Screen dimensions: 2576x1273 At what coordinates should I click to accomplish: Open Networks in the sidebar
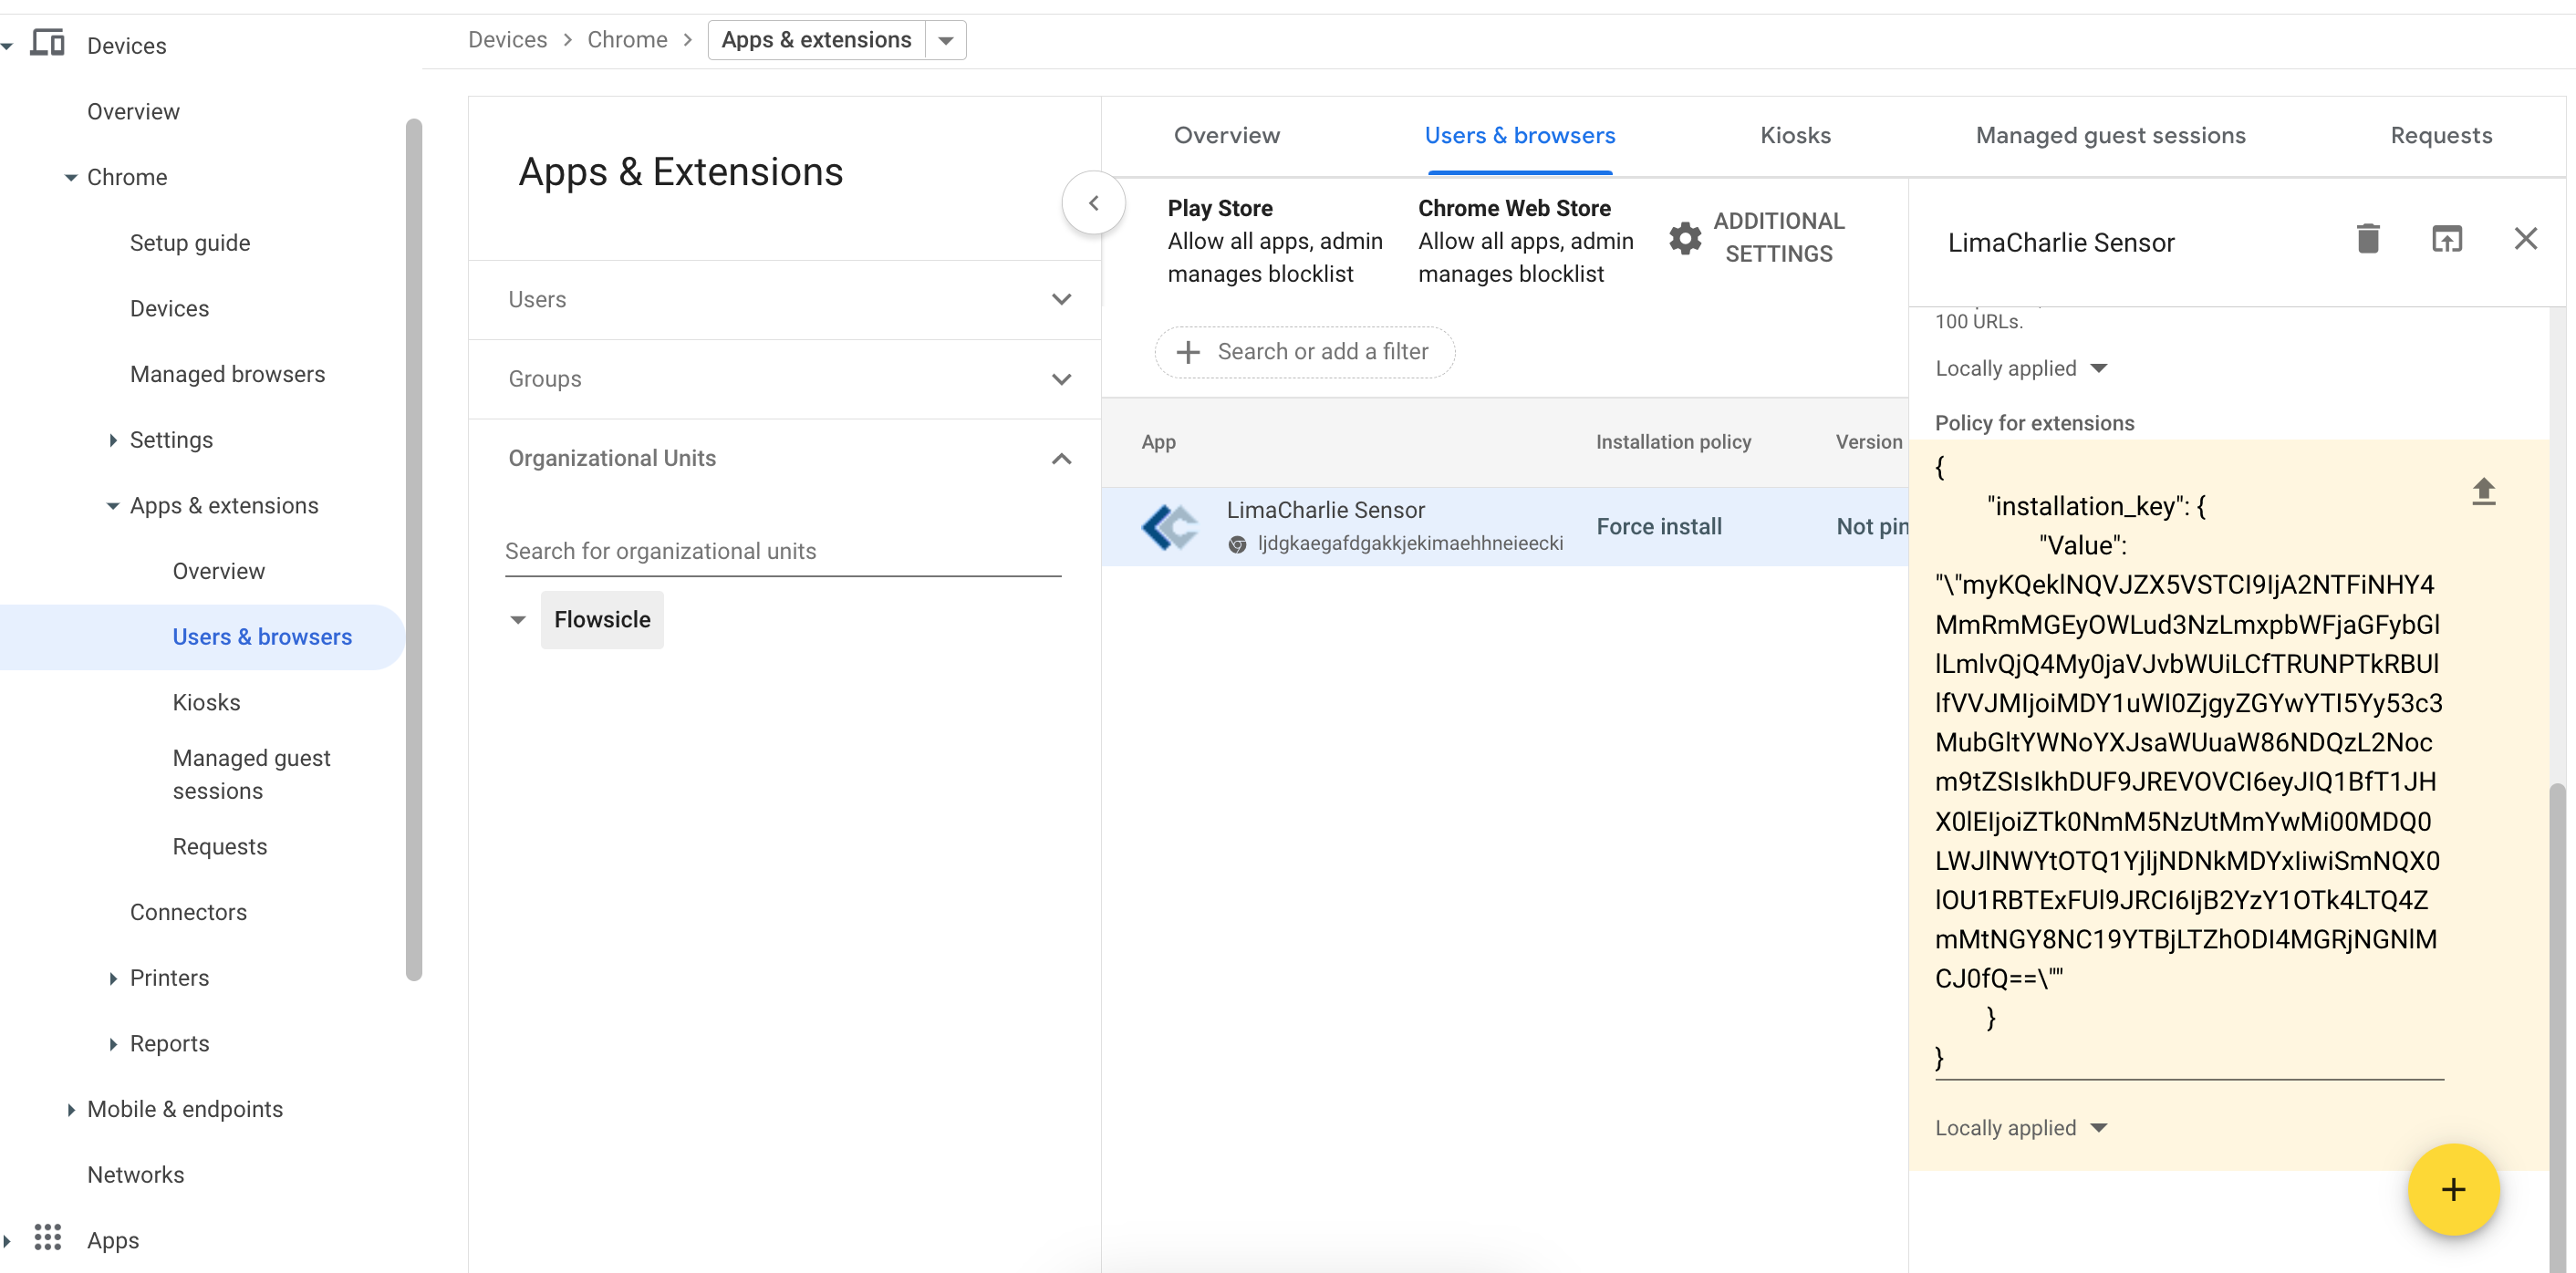coord(135,1175)
